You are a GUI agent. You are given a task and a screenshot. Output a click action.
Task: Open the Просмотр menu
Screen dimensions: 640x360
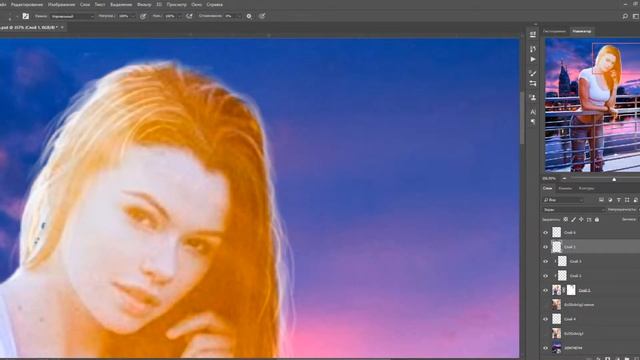[x=177, y=4]
